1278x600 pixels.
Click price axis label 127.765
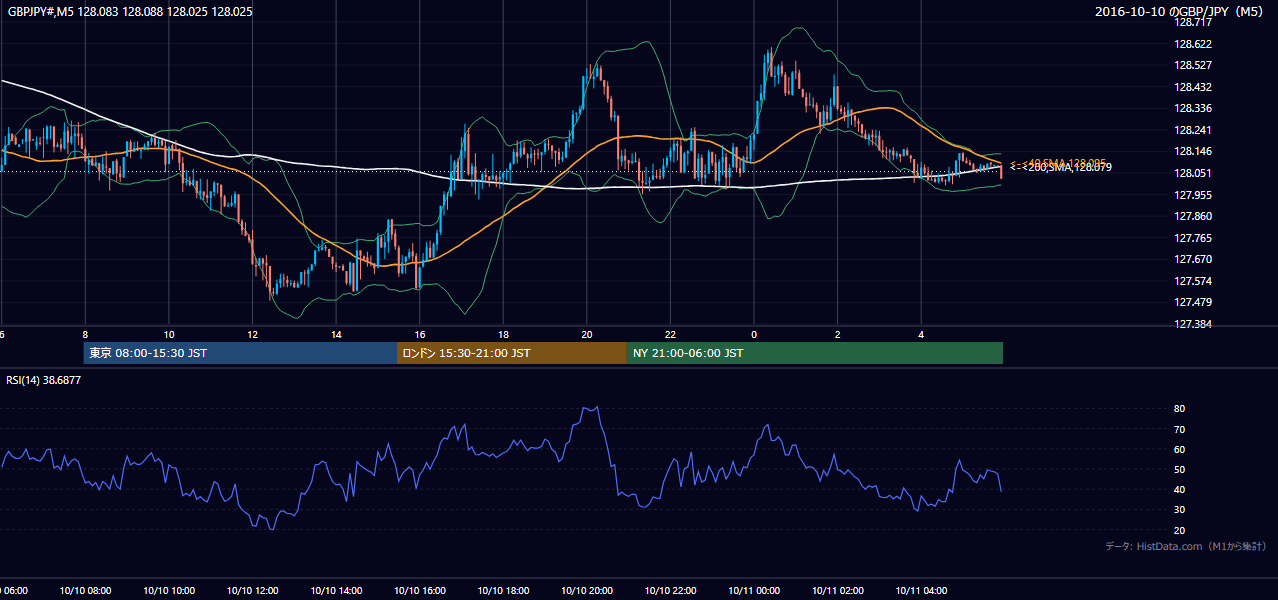coord(1193,238)
